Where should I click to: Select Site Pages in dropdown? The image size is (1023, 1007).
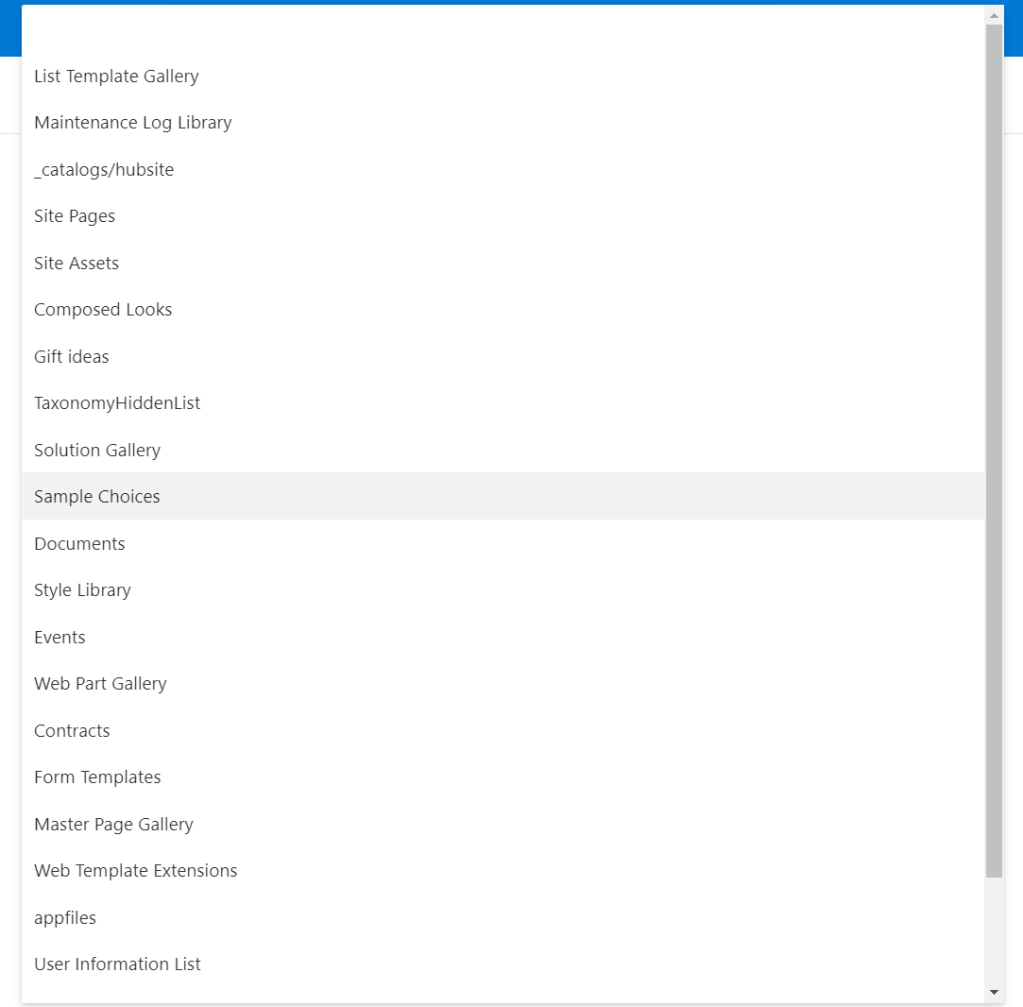(75, 216)
